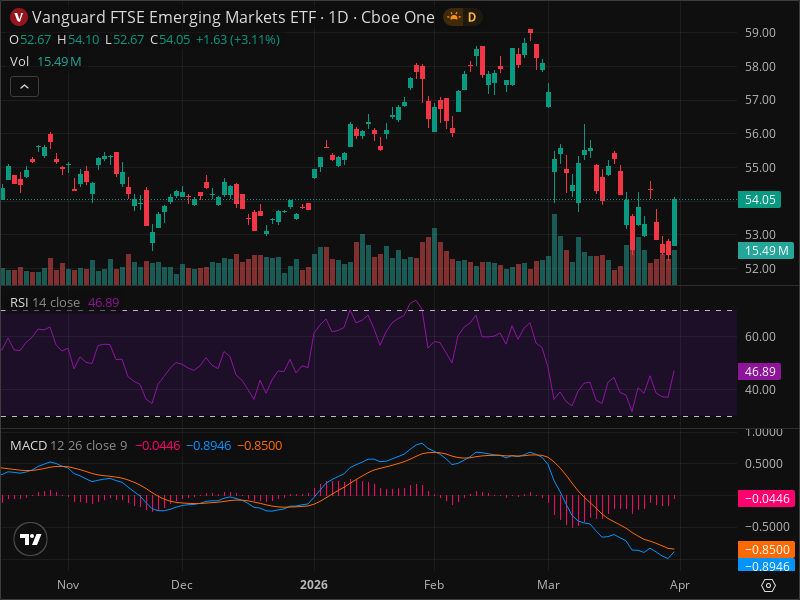This screenshot has height=600, width=800.
Task: Click the Mar label on time axis
Action: [x=548, y=585]
